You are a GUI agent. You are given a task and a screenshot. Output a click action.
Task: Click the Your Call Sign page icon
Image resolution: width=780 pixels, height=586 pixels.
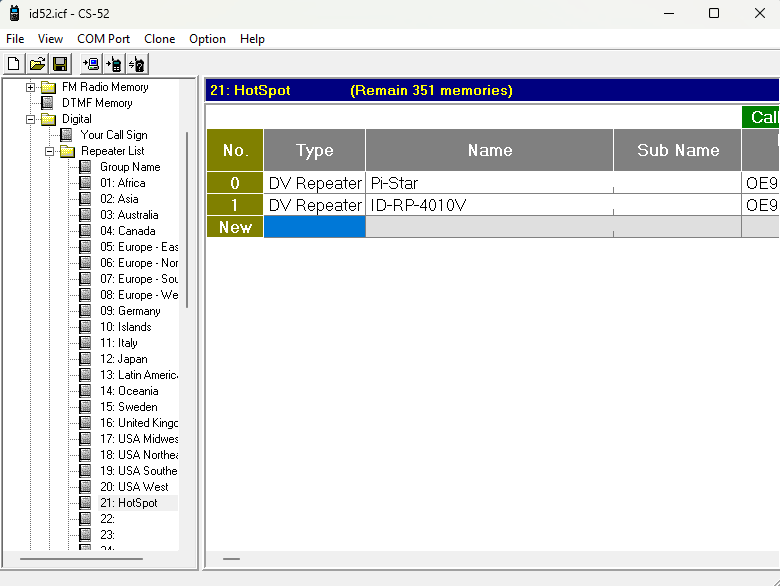click(66, 135)
